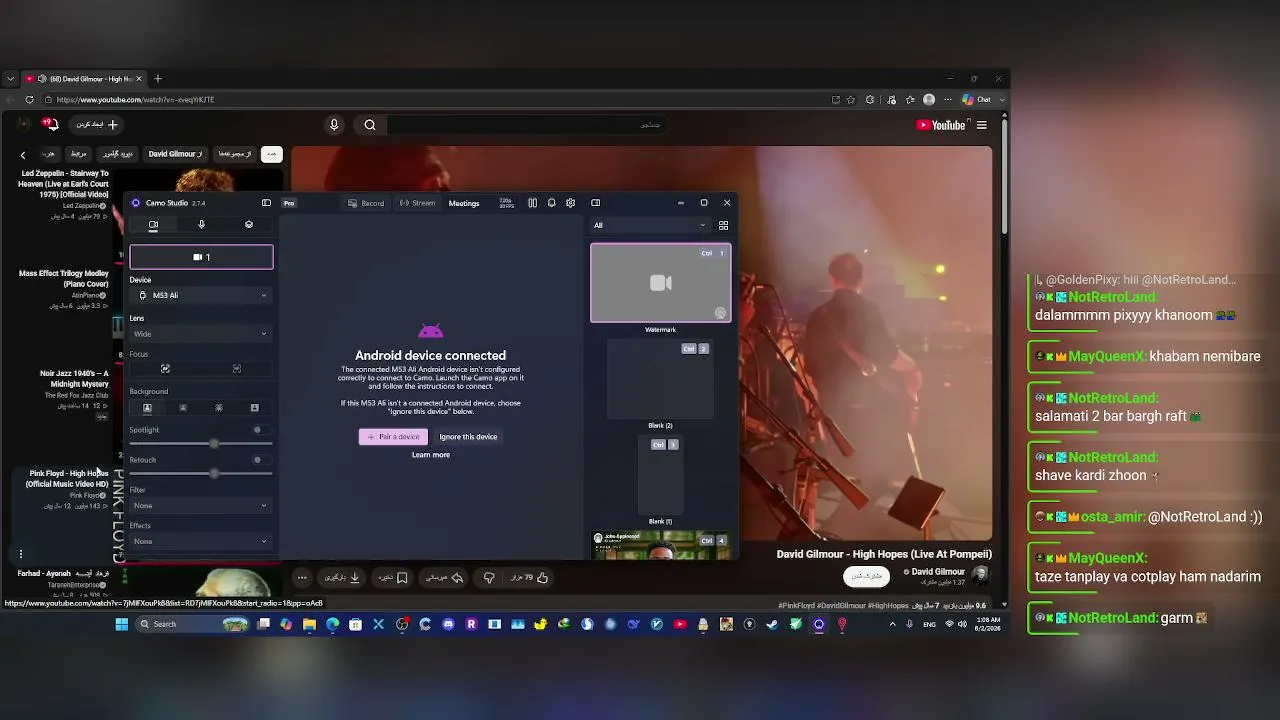Viewport: 1280px width, 720px height.
Task: Open the browser tab list chevron
Action: click(x=10, y=79)
